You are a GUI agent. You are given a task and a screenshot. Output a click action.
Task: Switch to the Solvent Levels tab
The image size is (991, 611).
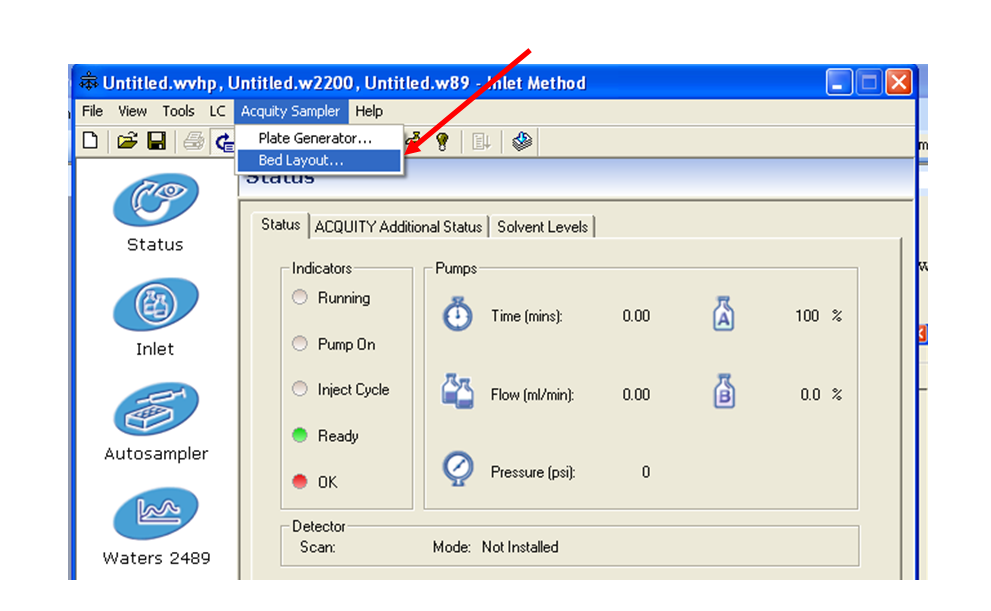point(542,227)
